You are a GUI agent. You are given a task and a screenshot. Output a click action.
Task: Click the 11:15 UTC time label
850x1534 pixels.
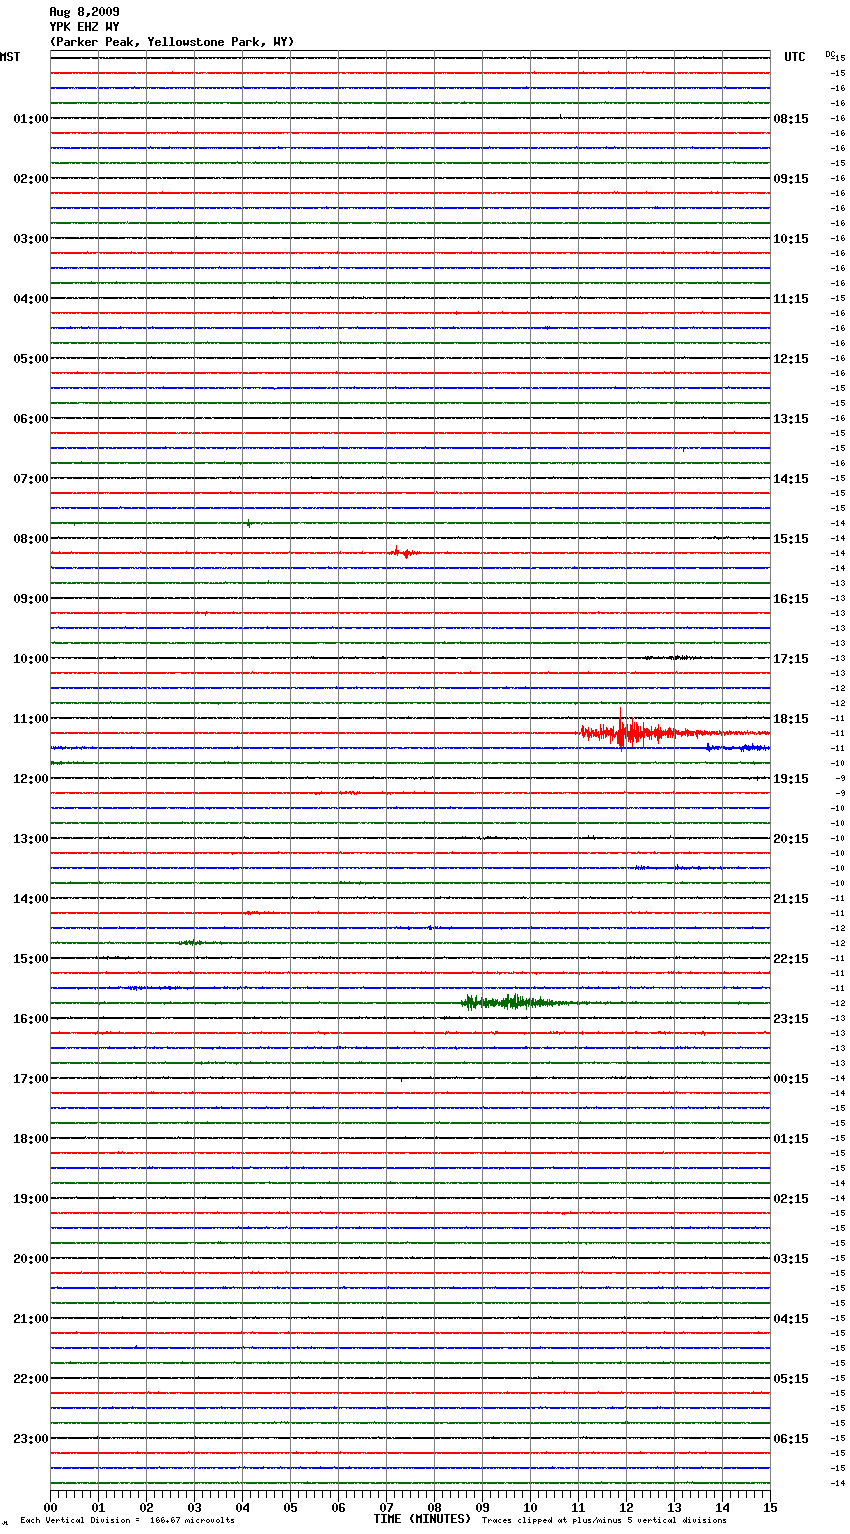pyautogui.click(x=791, y=299)
